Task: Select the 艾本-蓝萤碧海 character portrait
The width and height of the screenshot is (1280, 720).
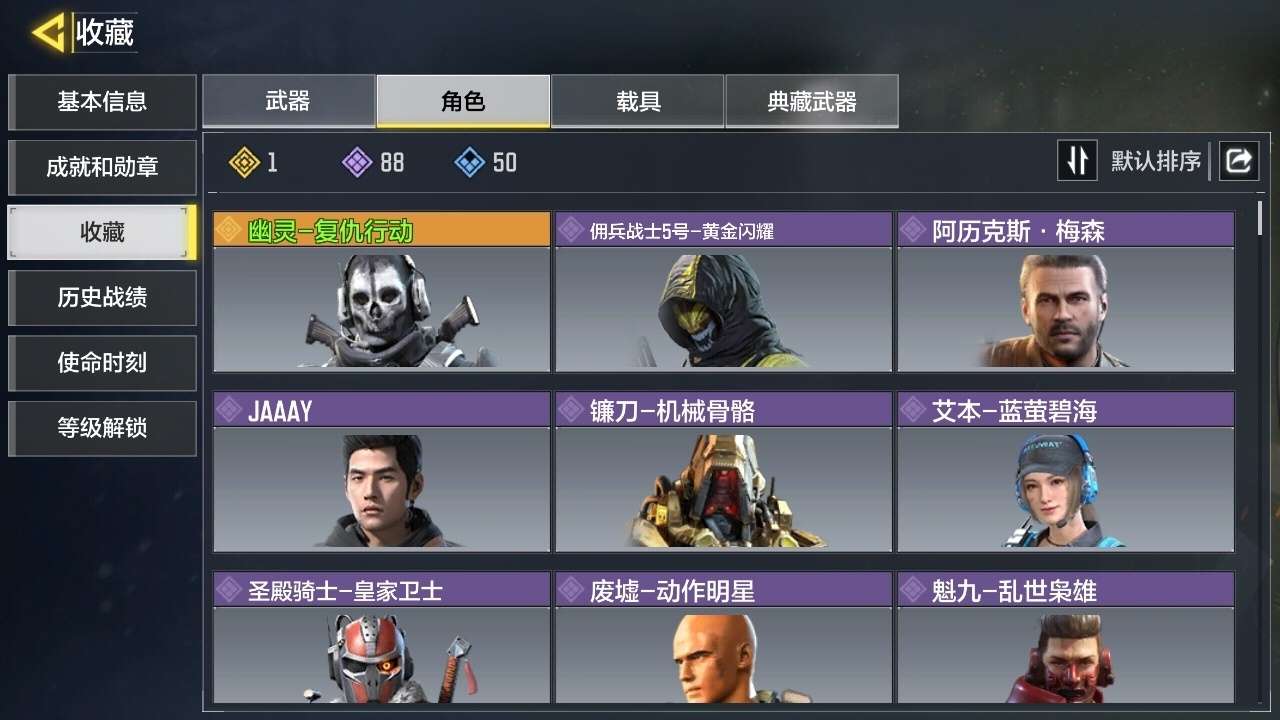Action: (1065, 489)
